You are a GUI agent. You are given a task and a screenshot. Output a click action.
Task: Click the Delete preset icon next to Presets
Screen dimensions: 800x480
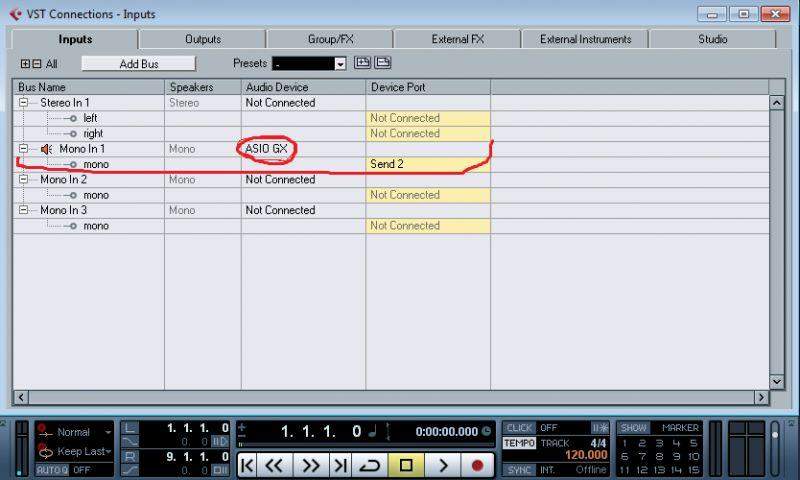pyautogui.click(x=383, y=63)
